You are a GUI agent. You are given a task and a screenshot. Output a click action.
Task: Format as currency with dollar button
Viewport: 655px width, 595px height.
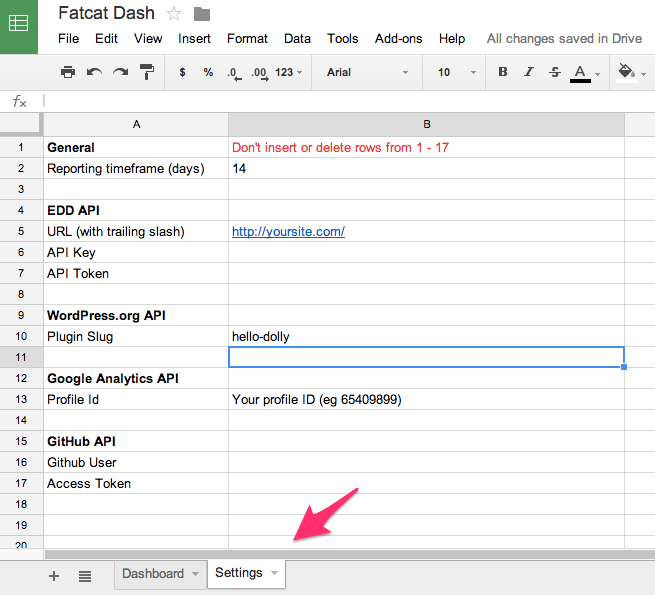tap(182, 72)
